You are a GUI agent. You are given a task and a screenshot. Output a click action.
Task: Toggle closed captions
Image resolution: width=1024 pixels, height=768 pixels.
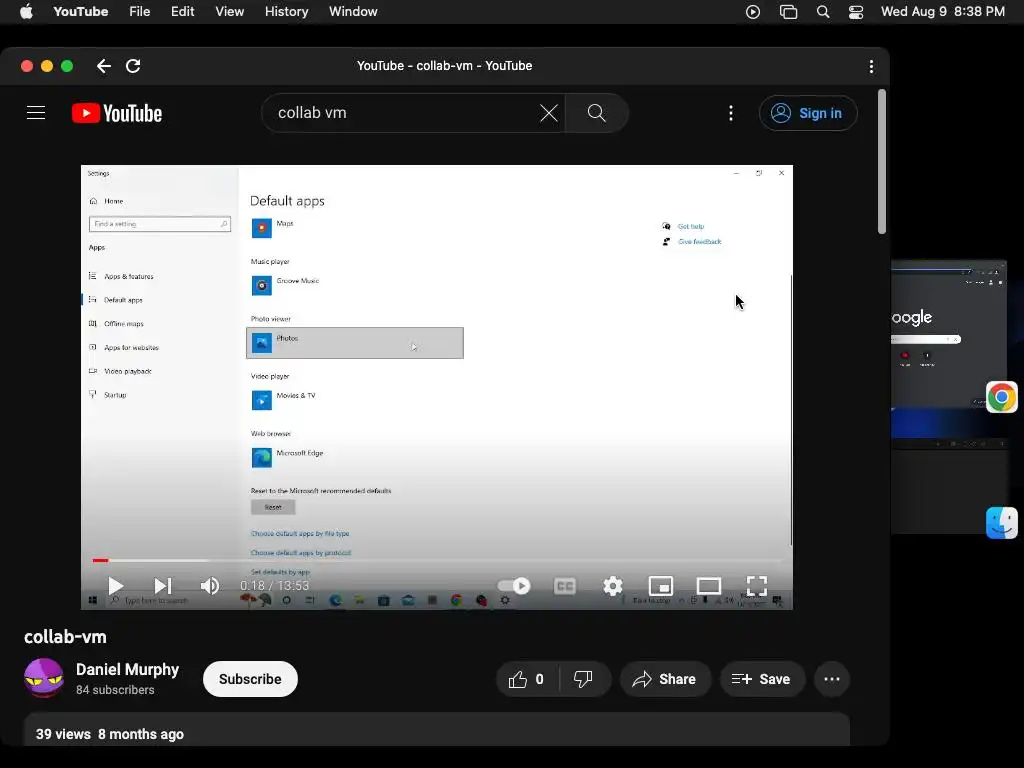pos(565,586)
